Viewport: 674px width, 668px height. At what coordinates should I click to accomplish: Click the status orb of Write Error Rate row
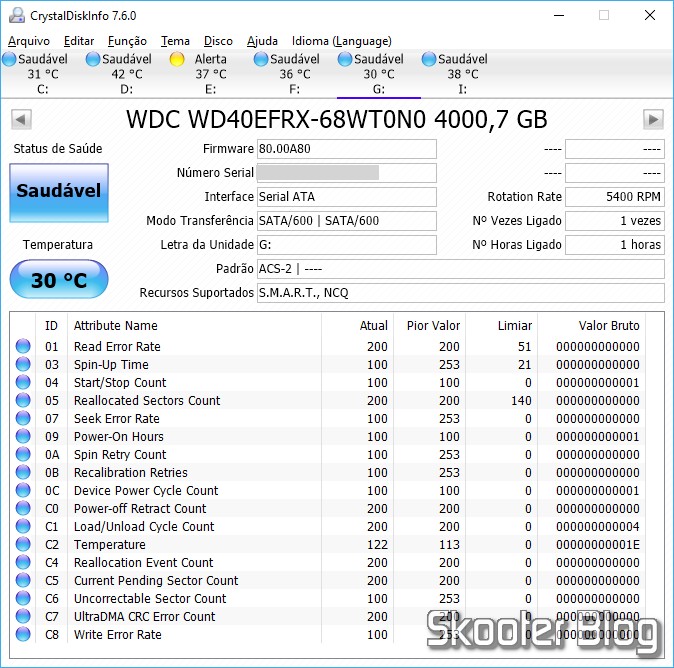(23, 634)
